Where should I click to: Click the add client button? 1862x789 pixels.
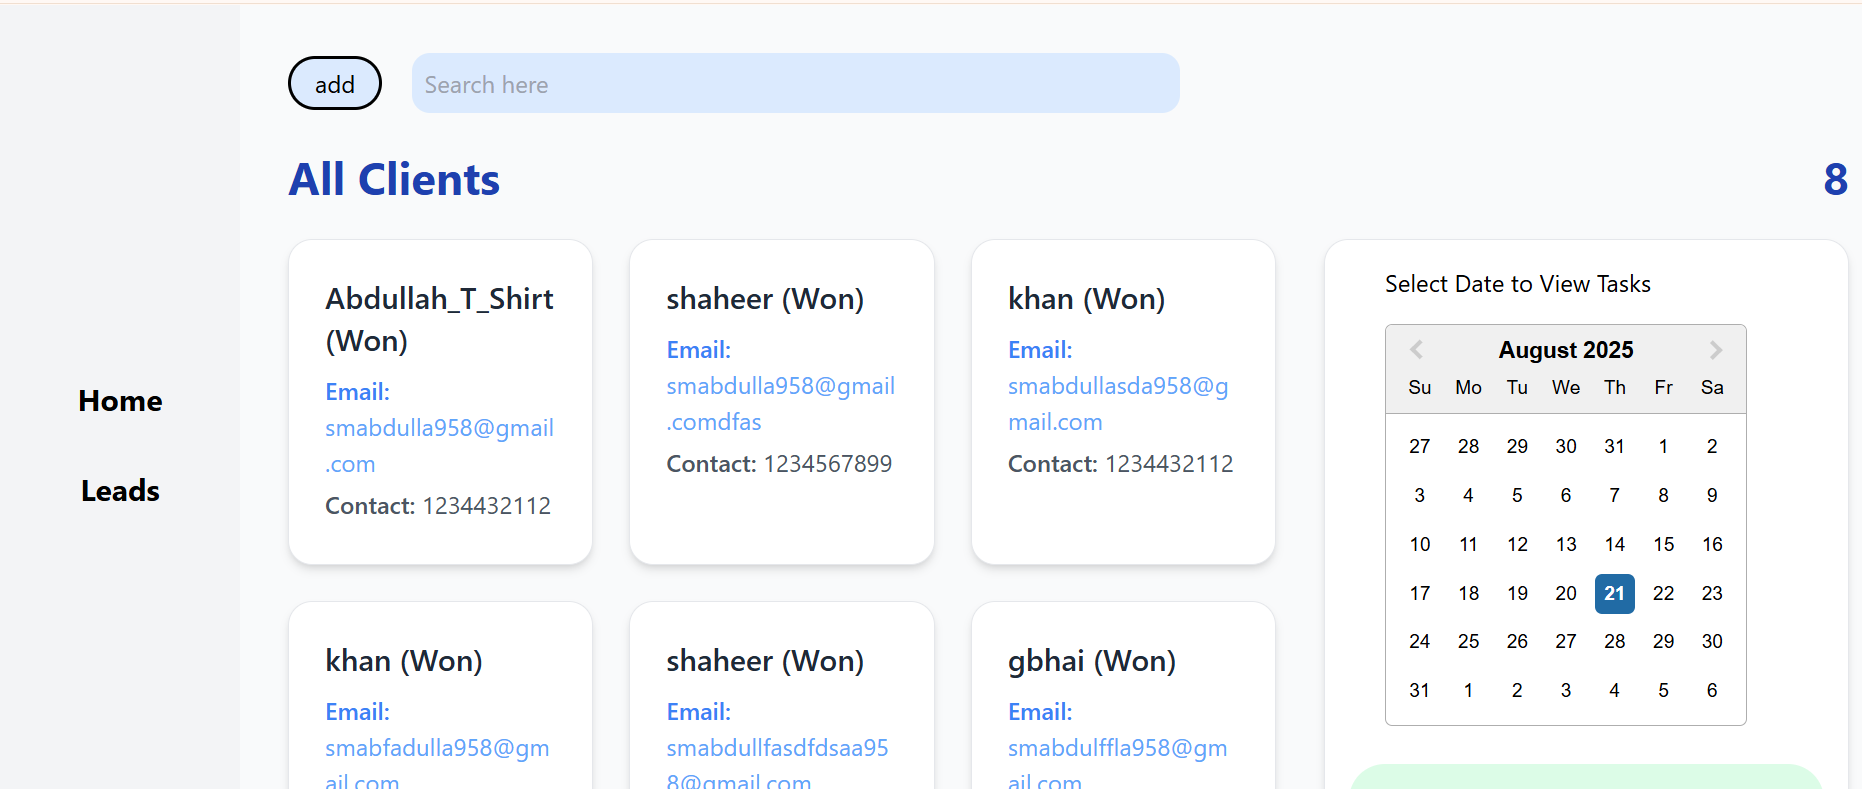click(335, 84)
